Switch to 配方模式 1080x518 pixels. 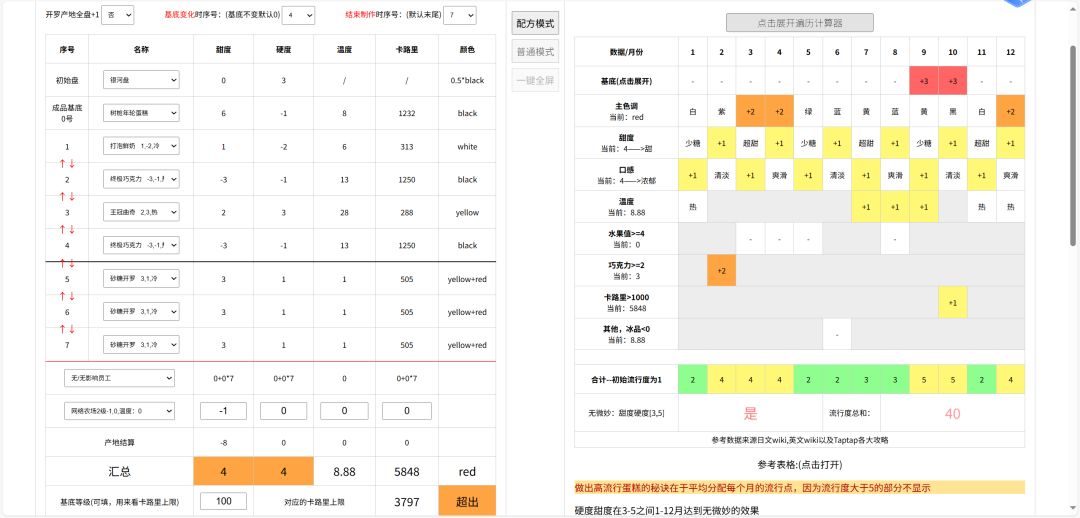535,24
